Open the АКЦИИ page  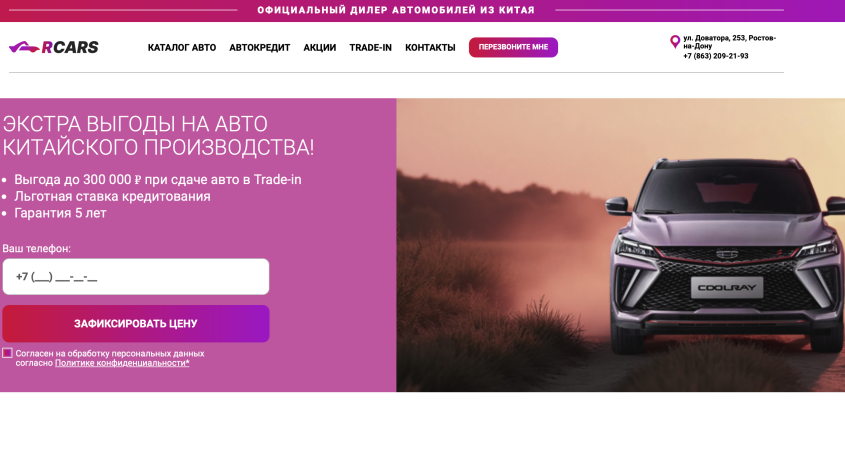pos(320,47)
